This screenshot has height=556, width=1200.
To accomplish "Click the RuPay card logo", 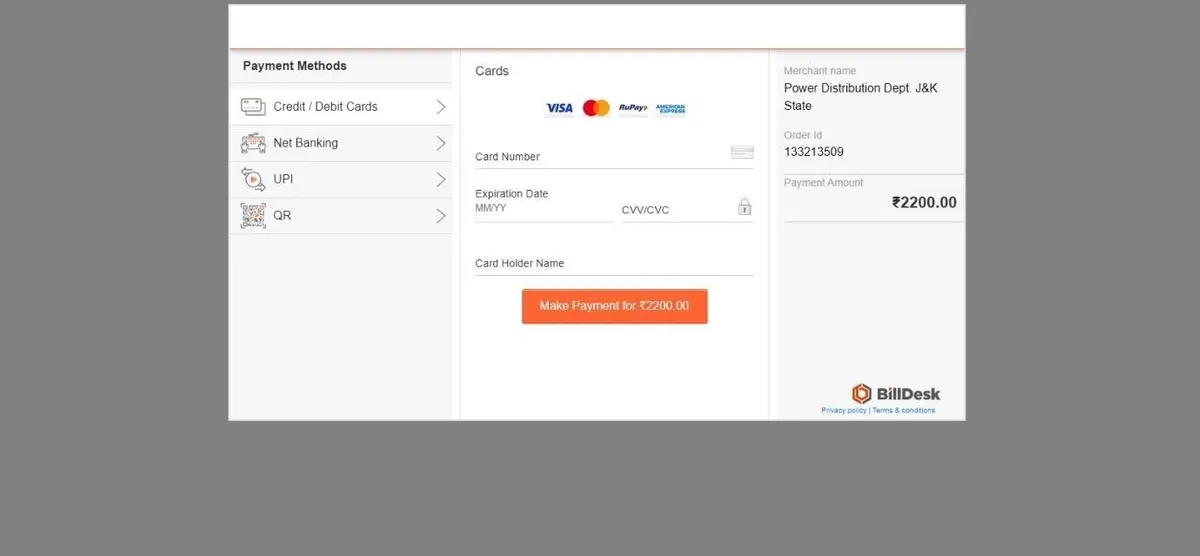I will click(633, 108).
